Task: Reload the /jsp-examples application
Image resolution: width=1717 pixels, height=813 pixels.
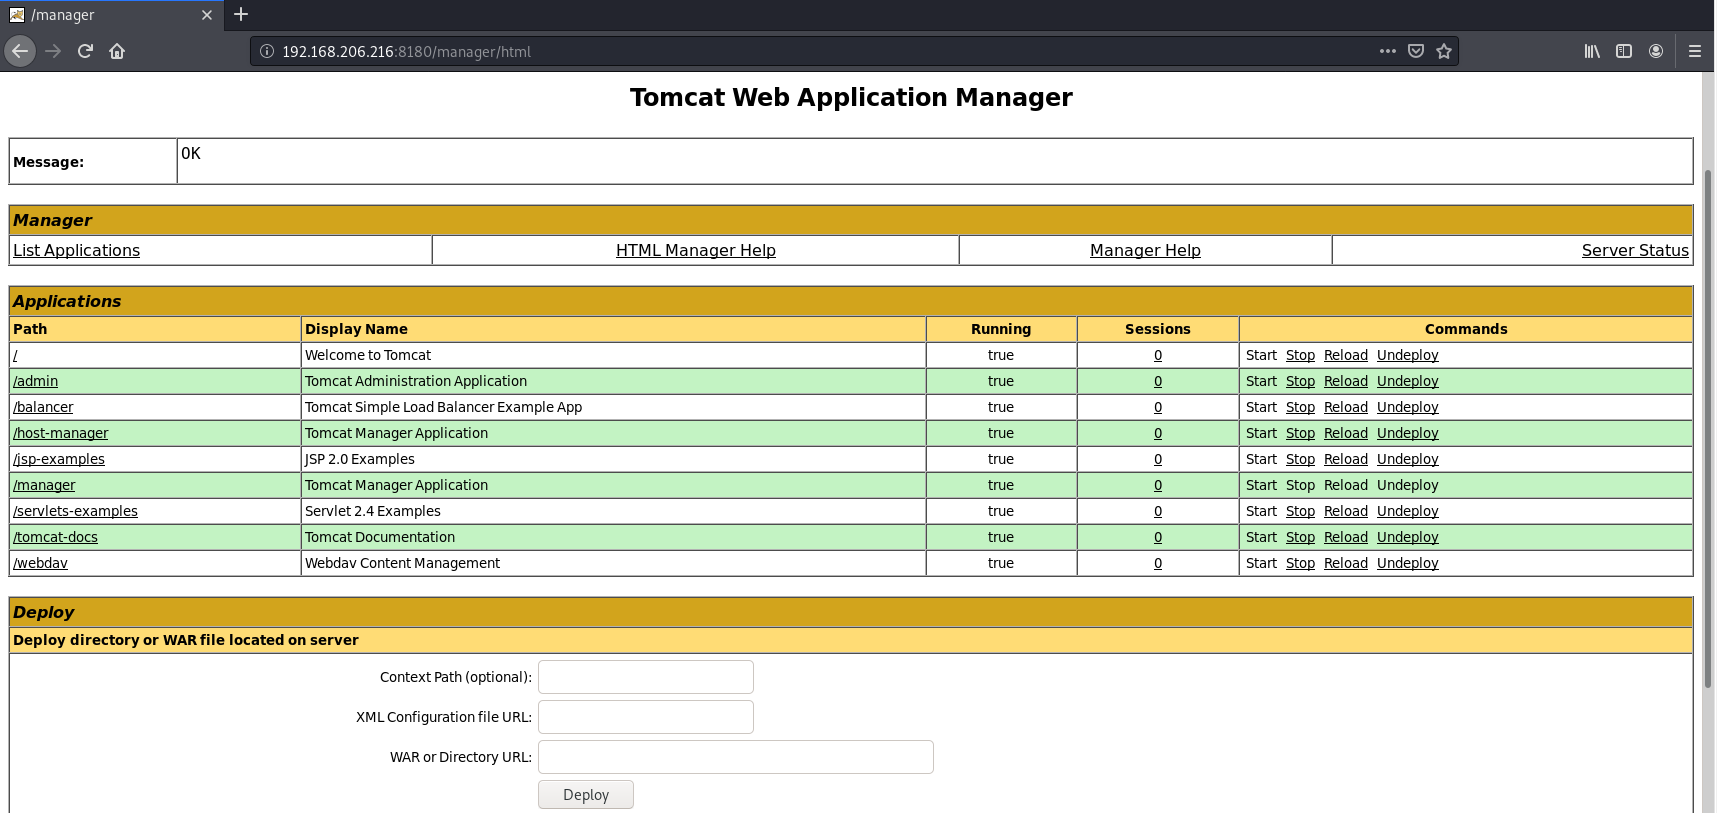Action: tap(1346, 459)
